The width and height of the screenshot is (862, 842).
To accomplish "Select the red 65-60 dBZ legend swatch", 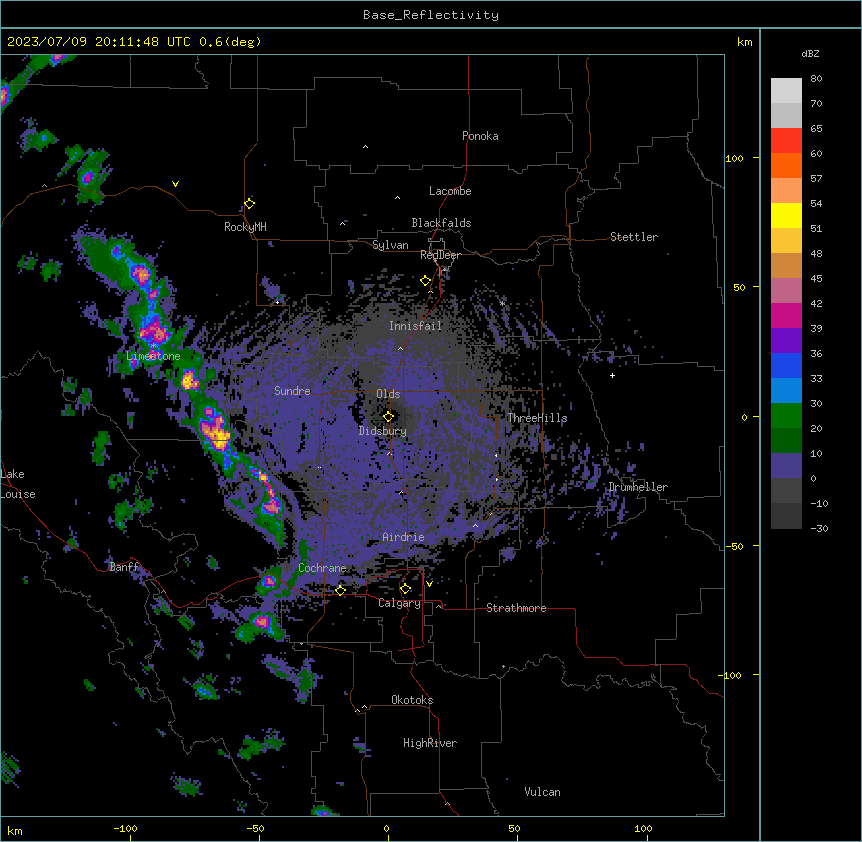I will pos(786,141).
